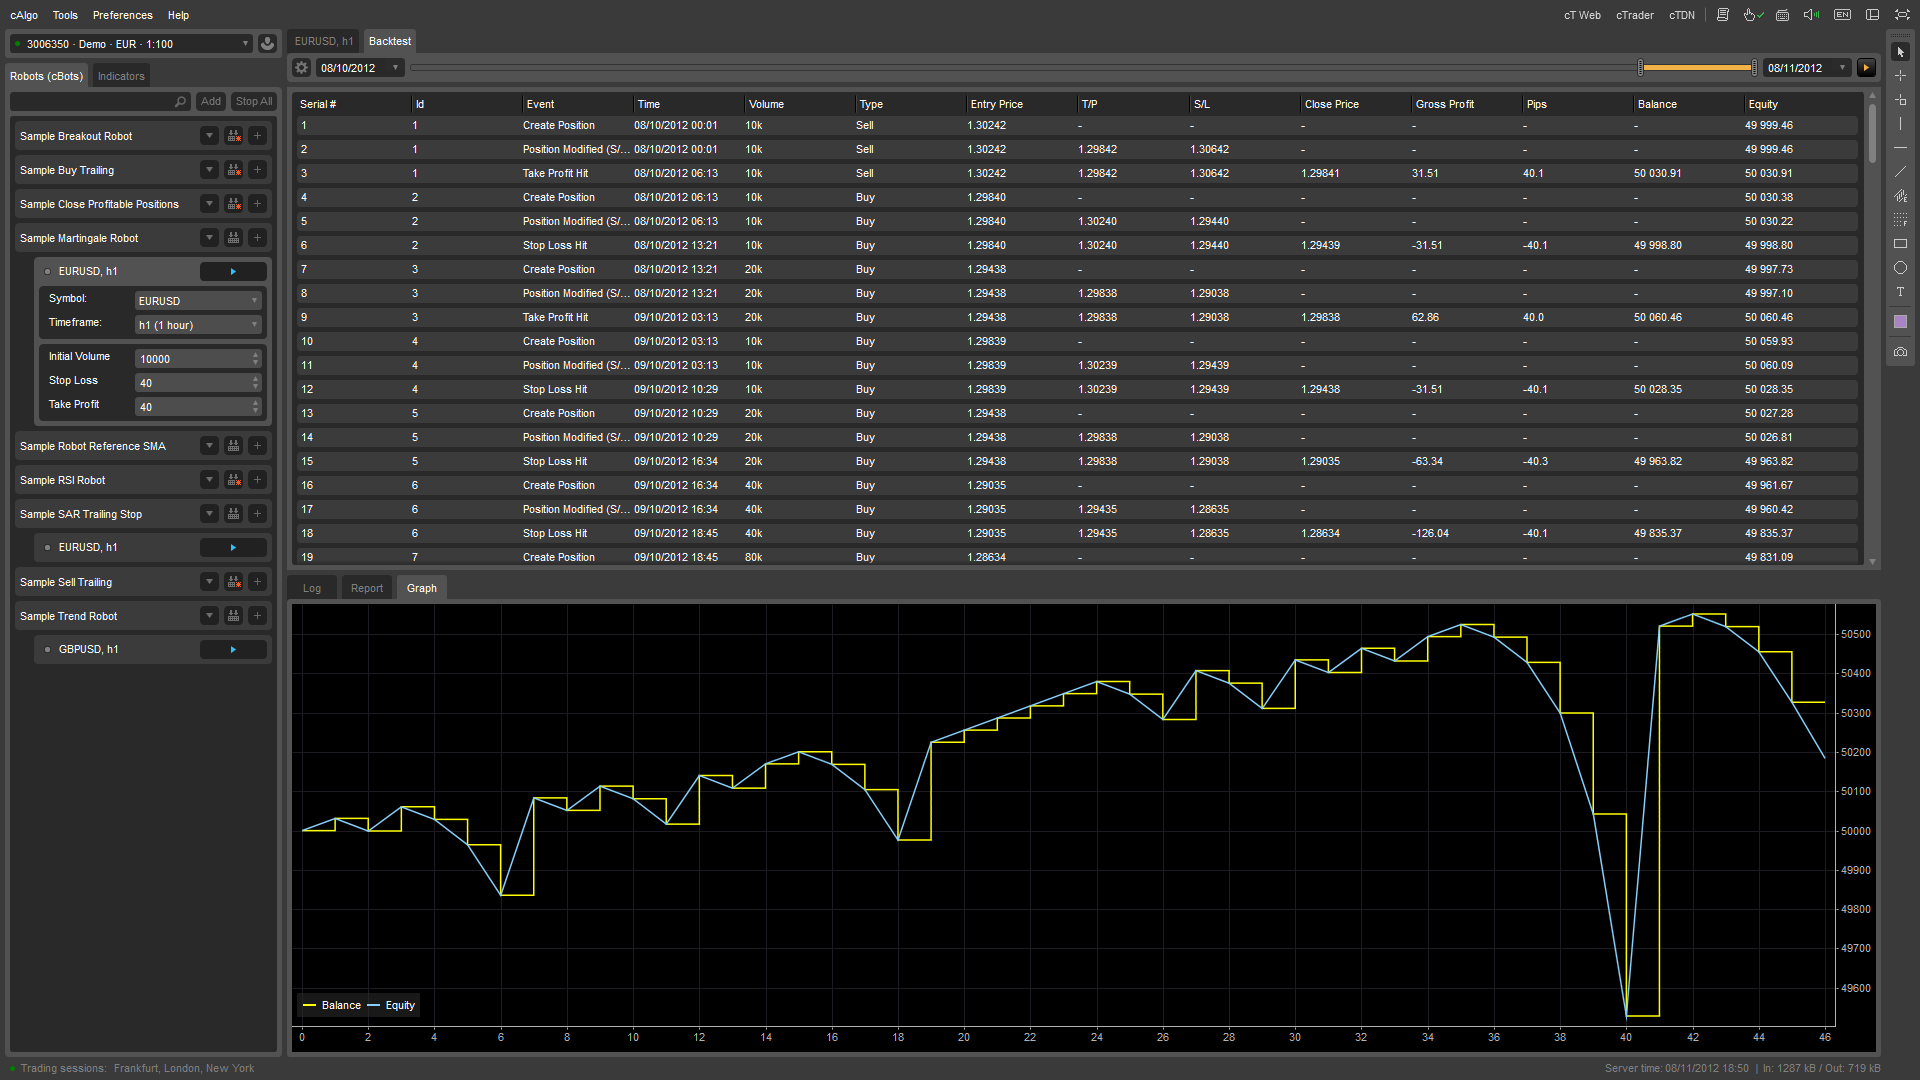Open the Symbol EURUSD dropdown
1920x1080 pixels.
coord(198,301)
